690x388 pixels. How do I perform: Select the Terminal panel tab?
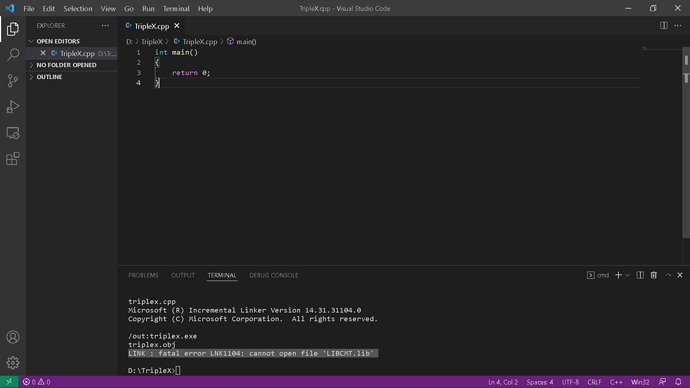(222, 275)
